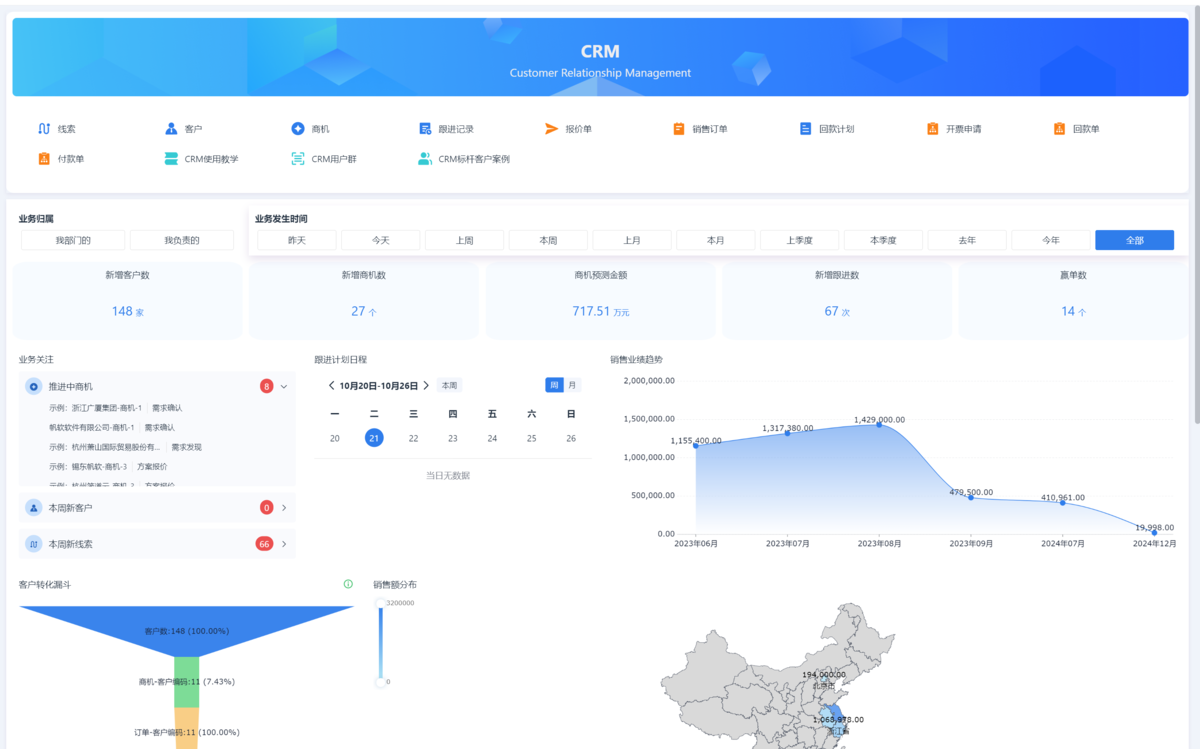This screenshot has width=1200, height=749.
Task: Click the red 0 badge on 本周新客户
Action: point(267,508)
